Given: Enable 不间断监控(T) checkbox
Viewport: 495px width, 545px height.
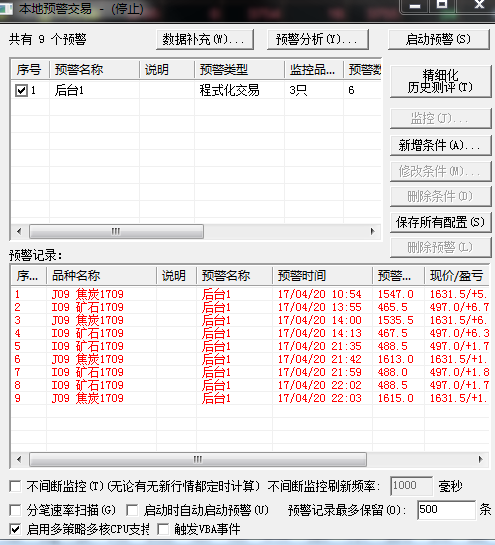Looking at the screenshot, I should [15, 486].
